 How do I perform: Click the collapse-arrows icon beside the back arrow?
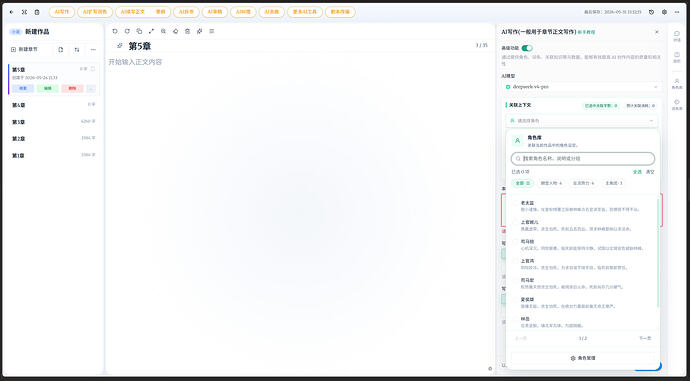point(24,12)
